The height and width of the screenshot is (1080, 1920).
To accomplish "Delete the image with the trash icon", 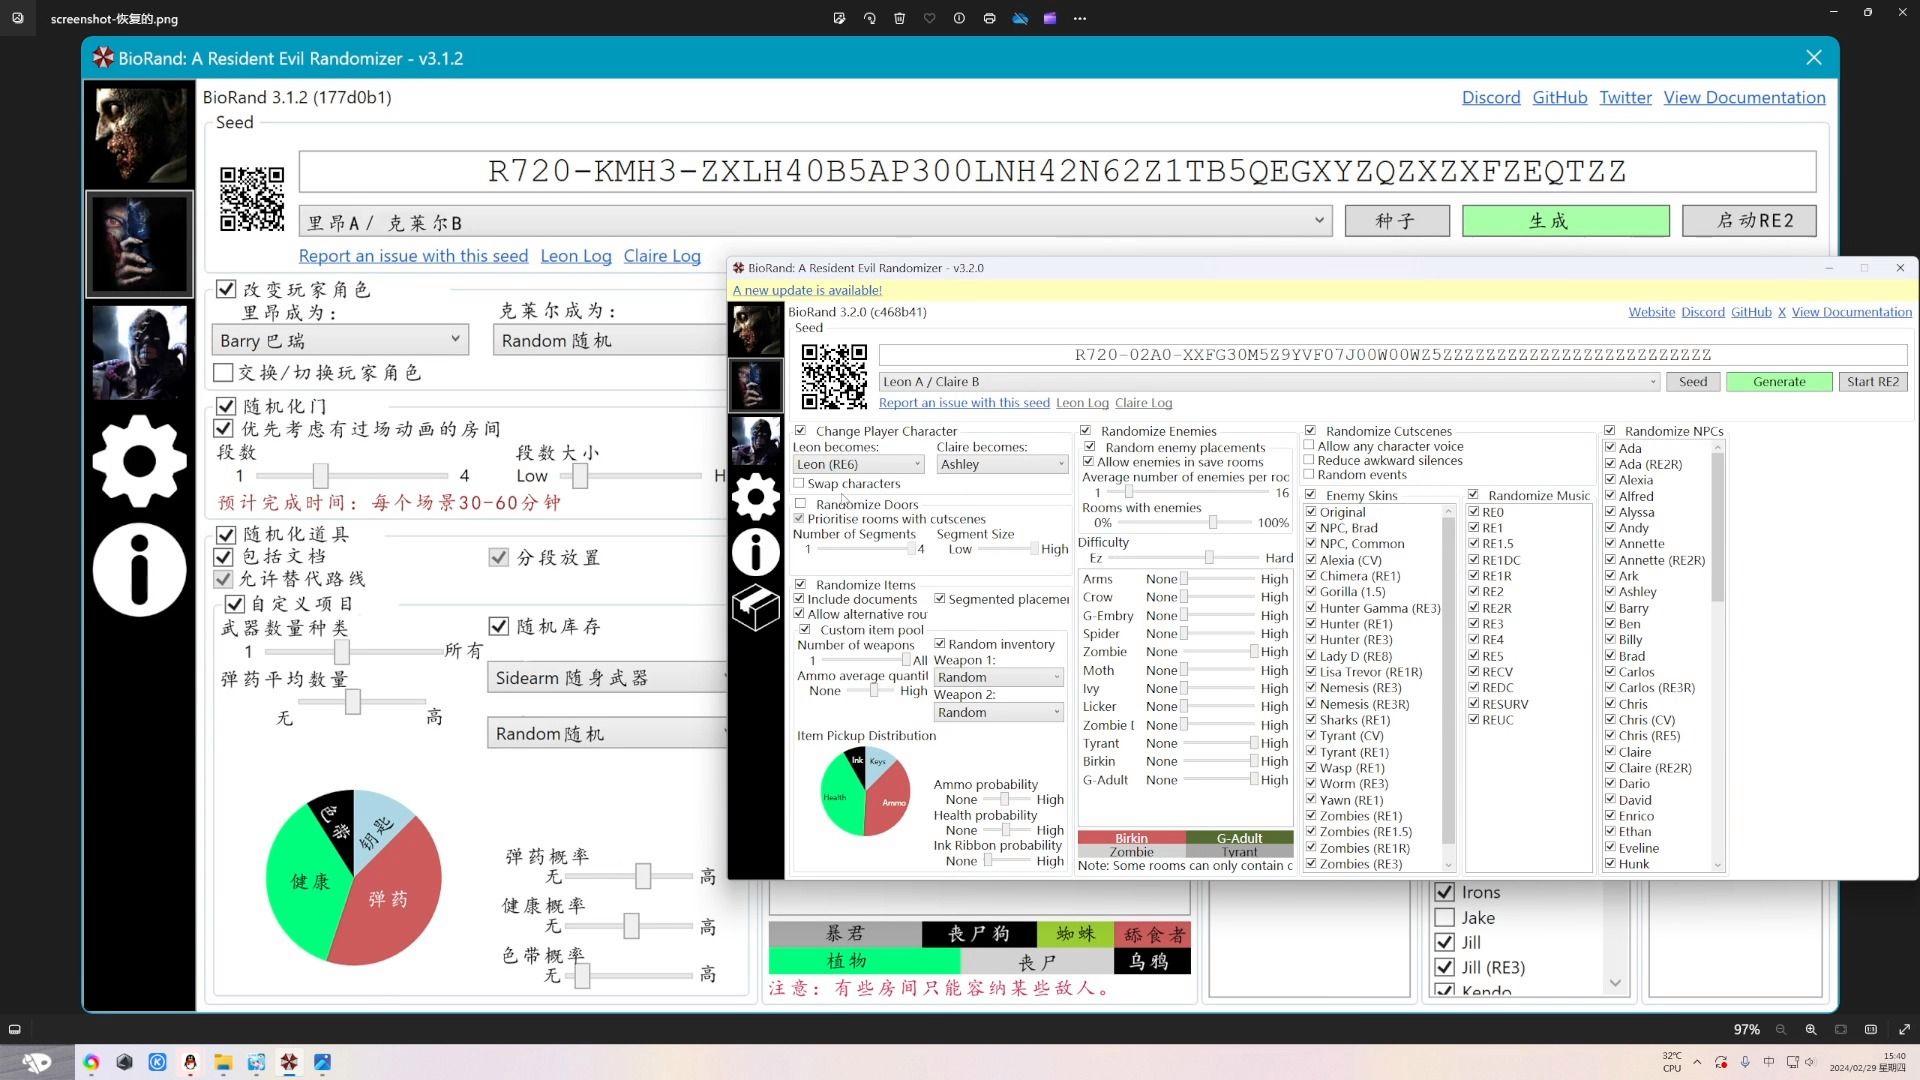I will (899, 18).
